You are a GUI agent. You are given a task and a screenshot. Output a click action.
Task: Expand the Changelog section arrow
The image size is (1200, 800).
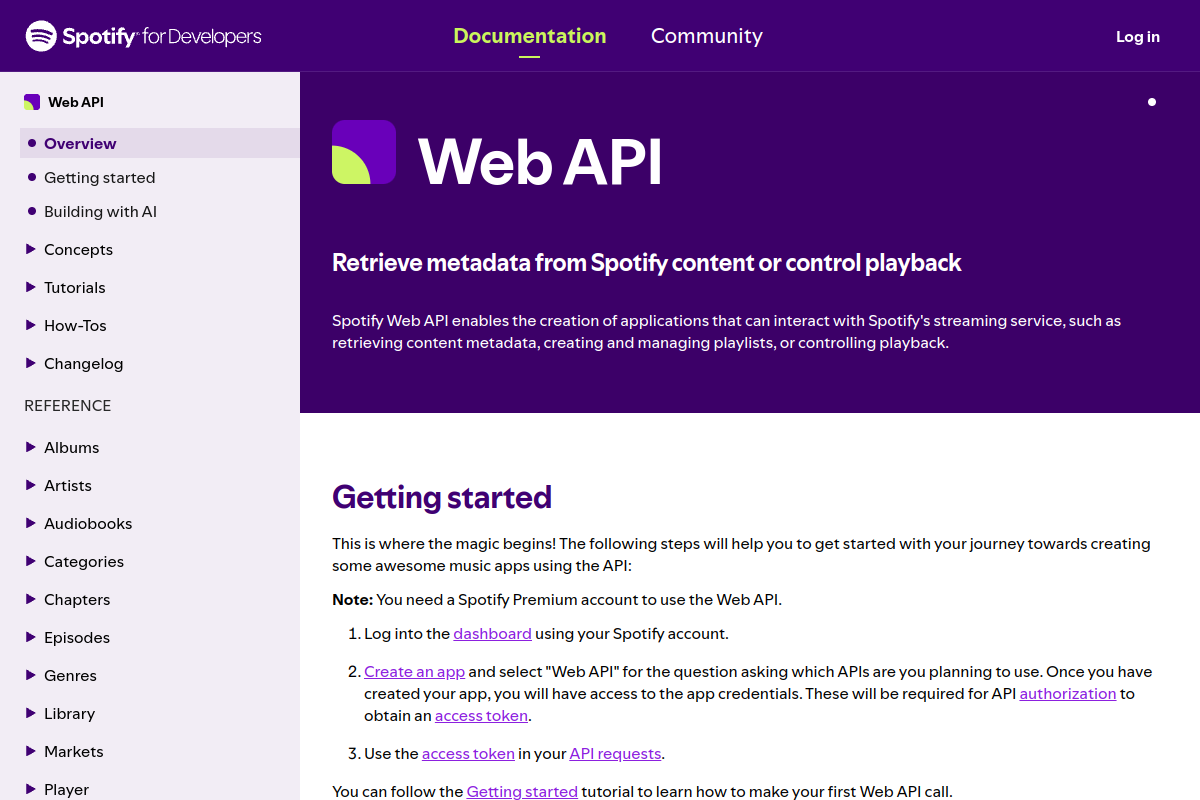(31, 363)
